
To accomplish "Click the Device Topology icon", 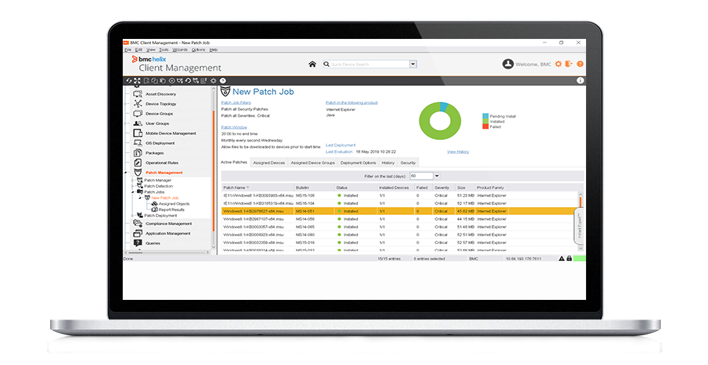I will [x=138, y=104].
